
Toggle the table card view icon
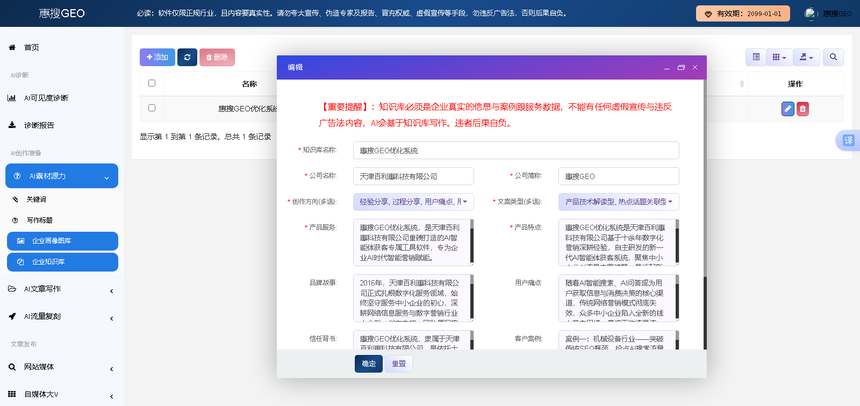point(756,57)
